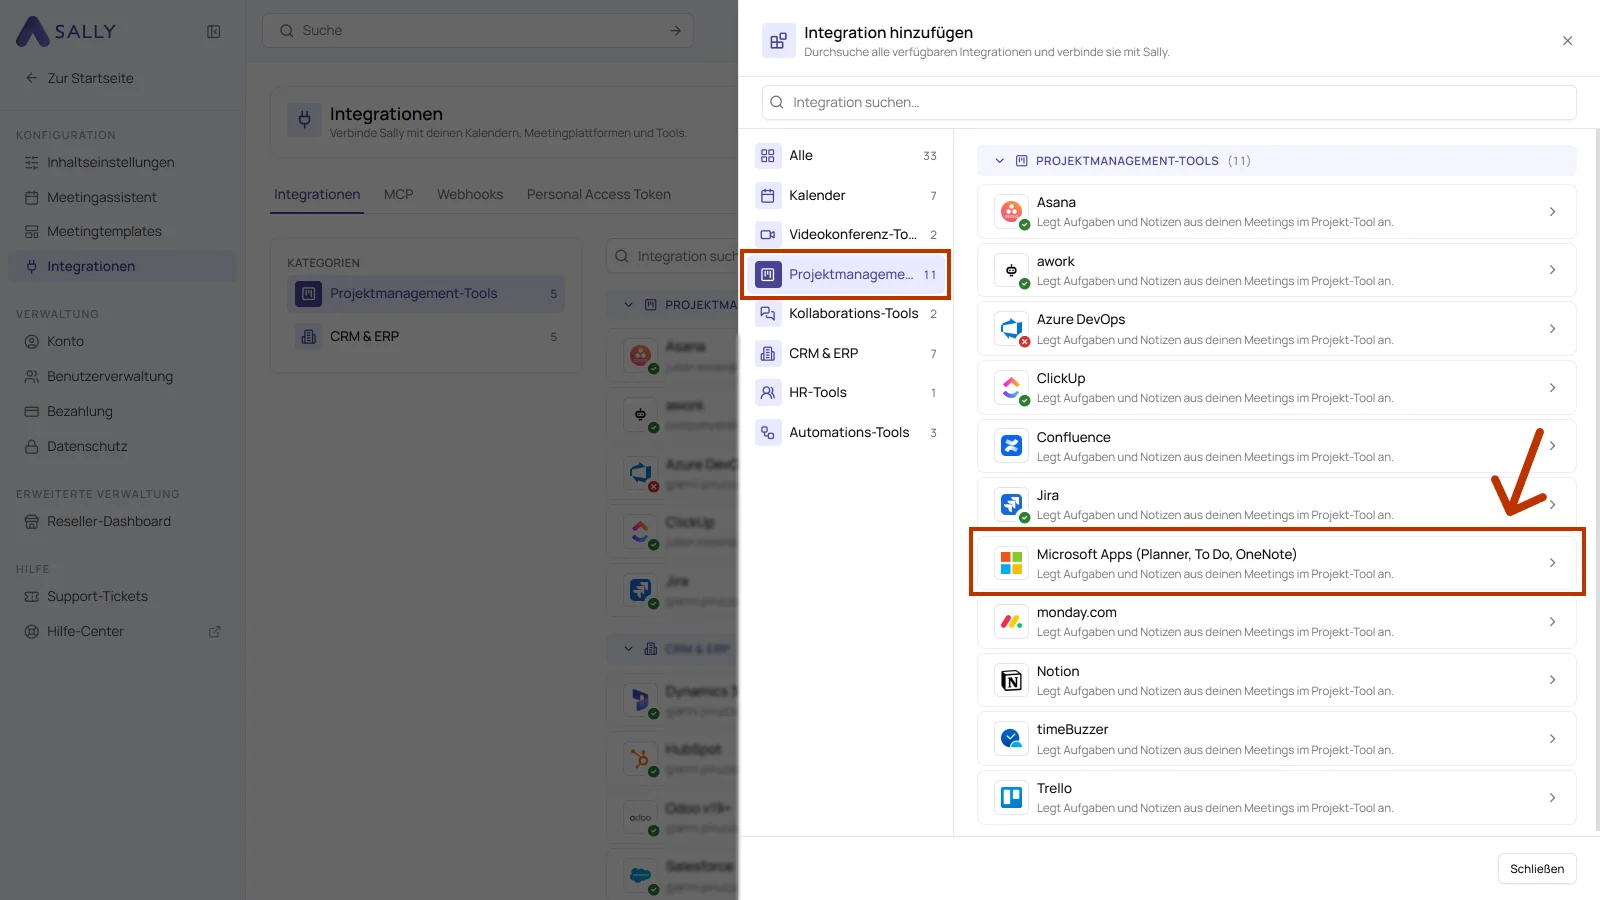Select the Kollaborations-Tools category
Viewport: 1600px width, 900px height.
(846, 313)
